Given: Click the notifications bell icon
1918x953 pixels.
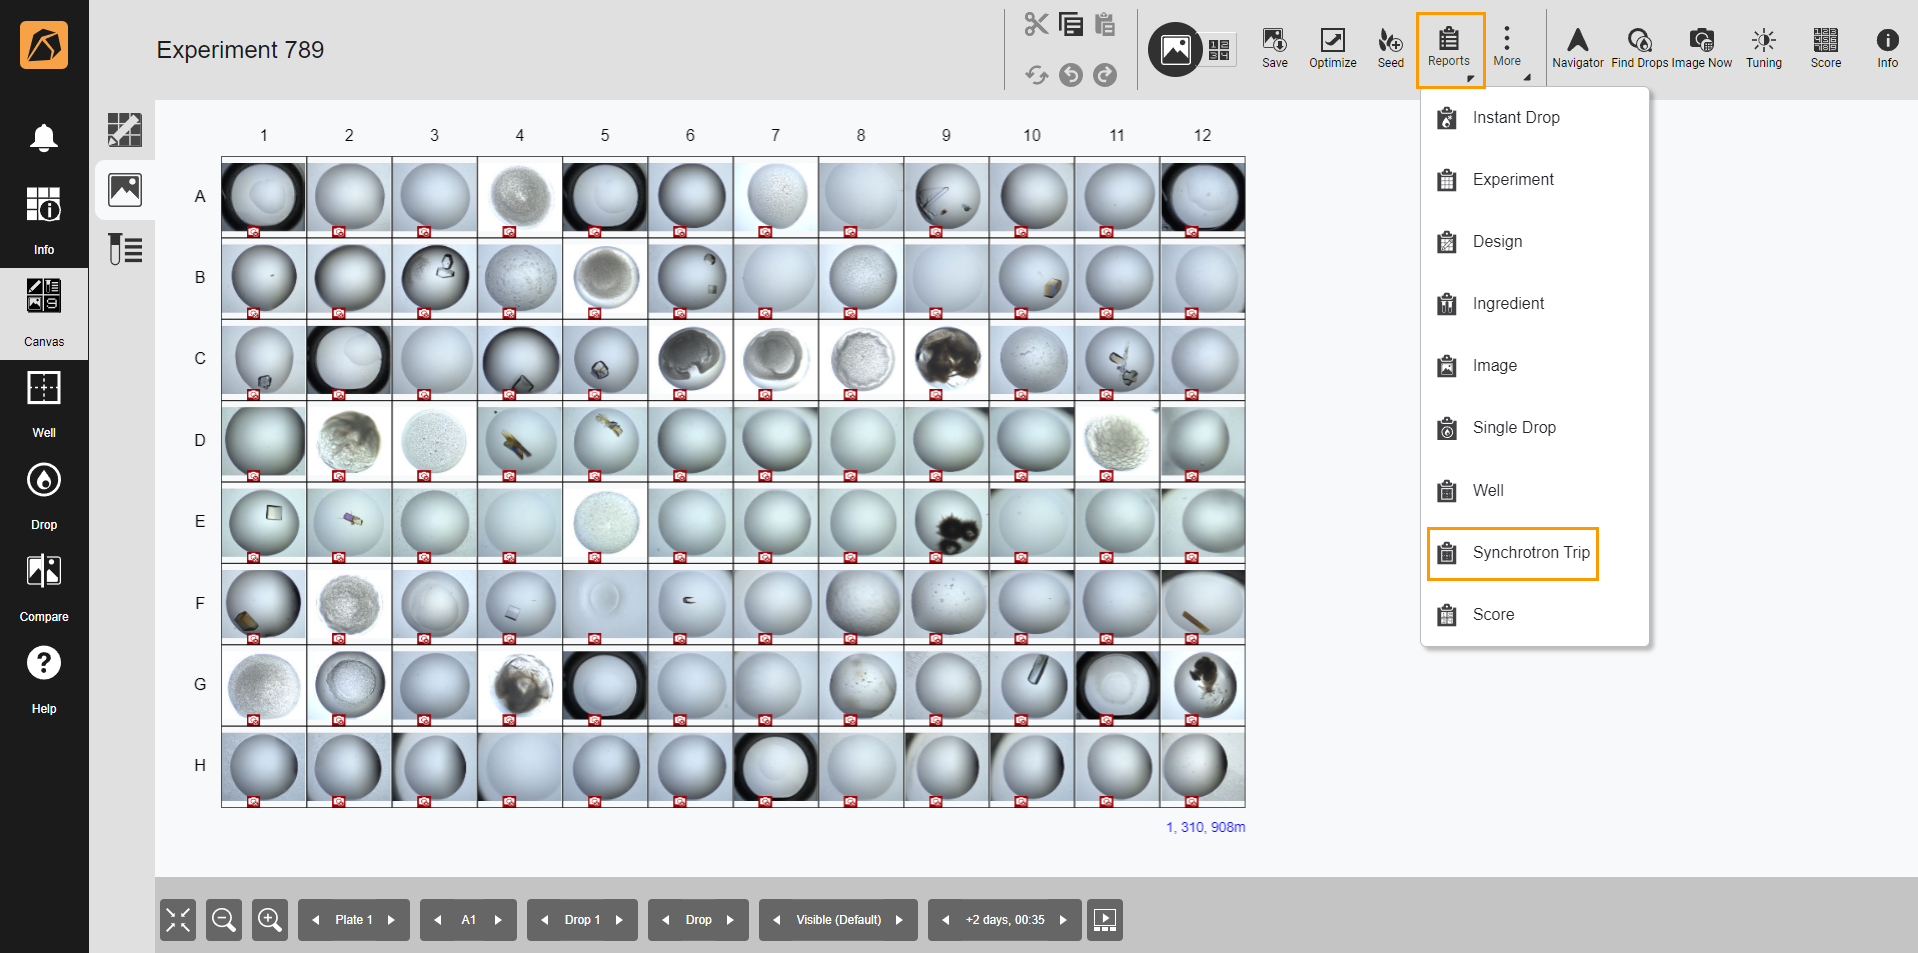Looking at the screenshot, I should [44, 137].
